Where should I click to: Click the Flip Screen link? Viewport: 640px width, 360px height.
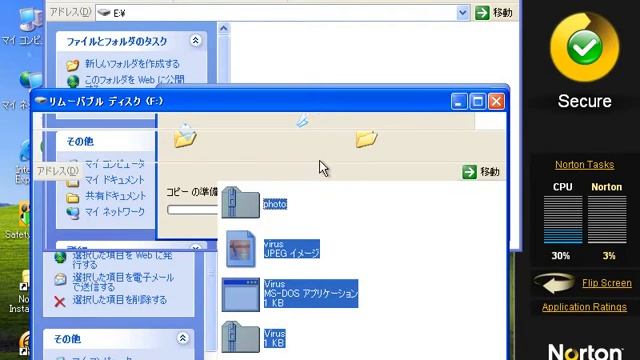(607, 283)
